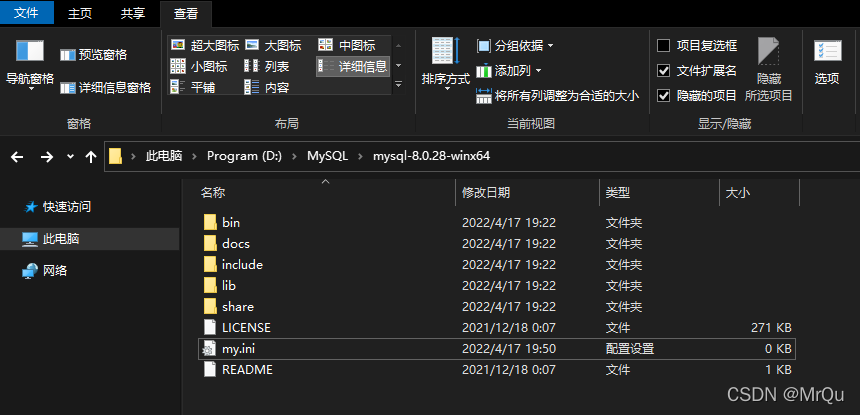Select Tiles (平铺) layout
This screenshot has height=415, width=860.
pyautogui.click(x=193, y=87)
